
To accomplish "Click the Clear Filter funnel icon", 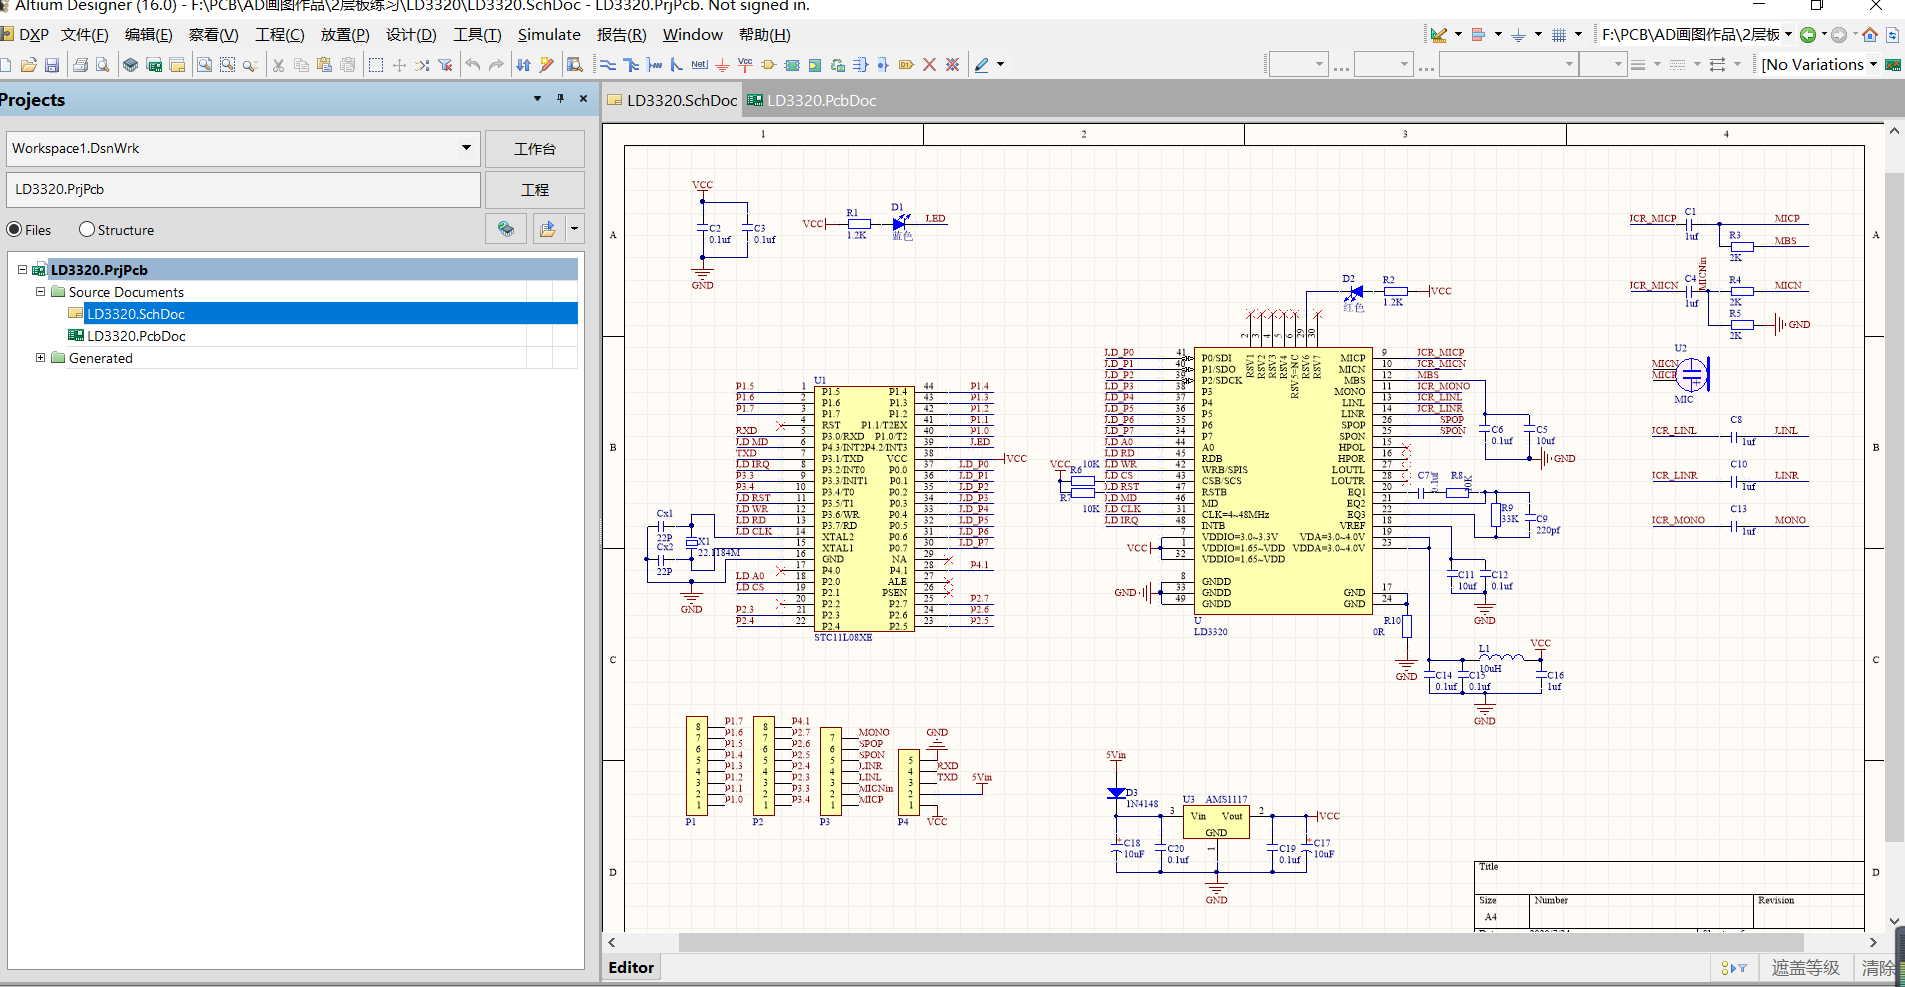I will [x=446, y=65].
